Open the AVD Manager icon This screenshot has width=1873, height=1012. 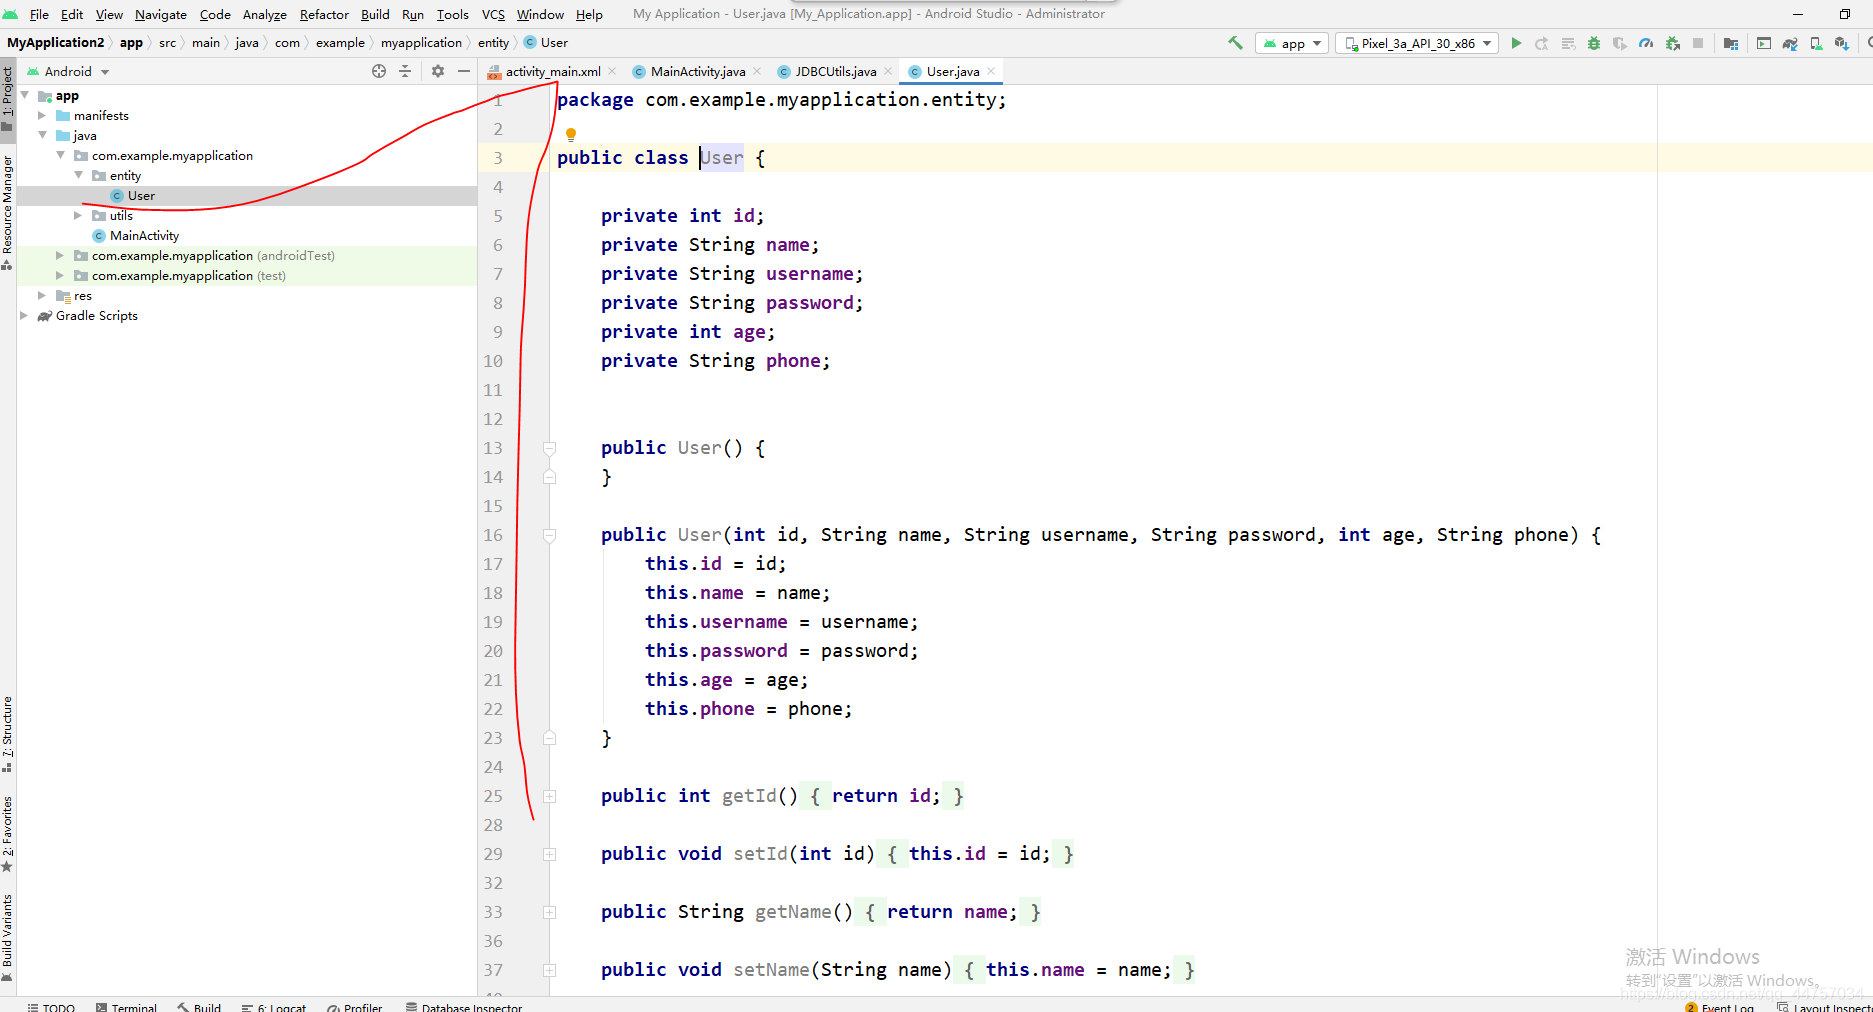coord(1815,43)
